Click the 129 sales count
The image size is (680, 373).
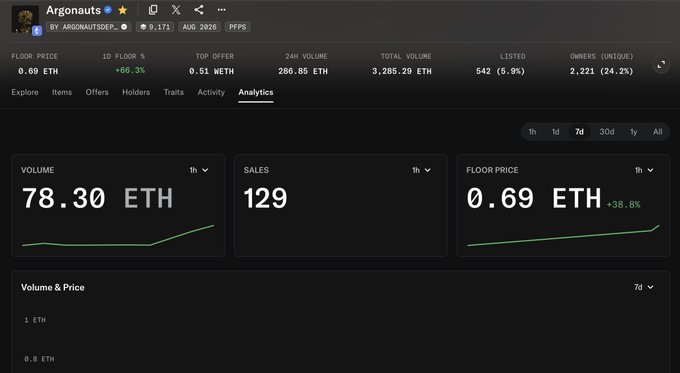pos(265,198)
